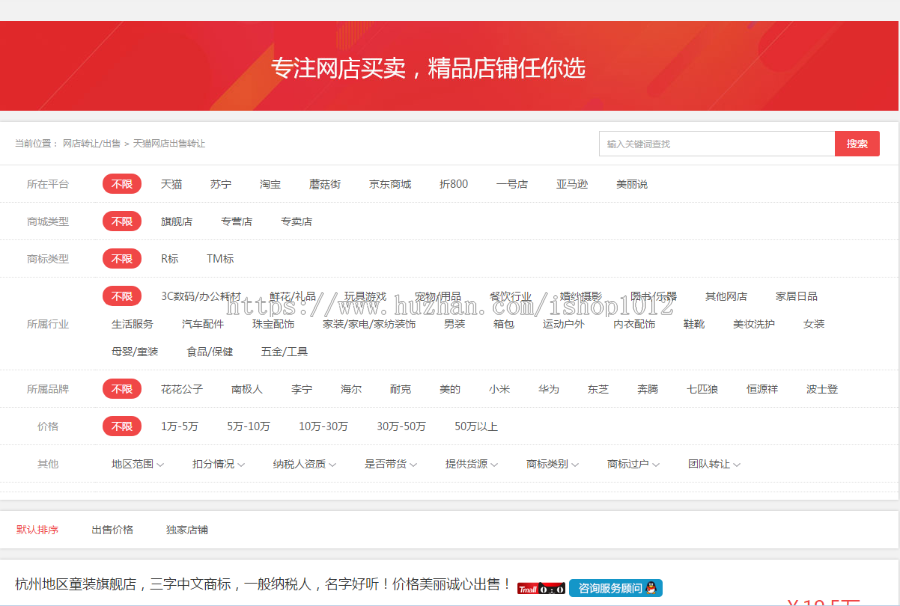Filter mall type by 专卖店
The image size is (900, 606).
[296, 222]
